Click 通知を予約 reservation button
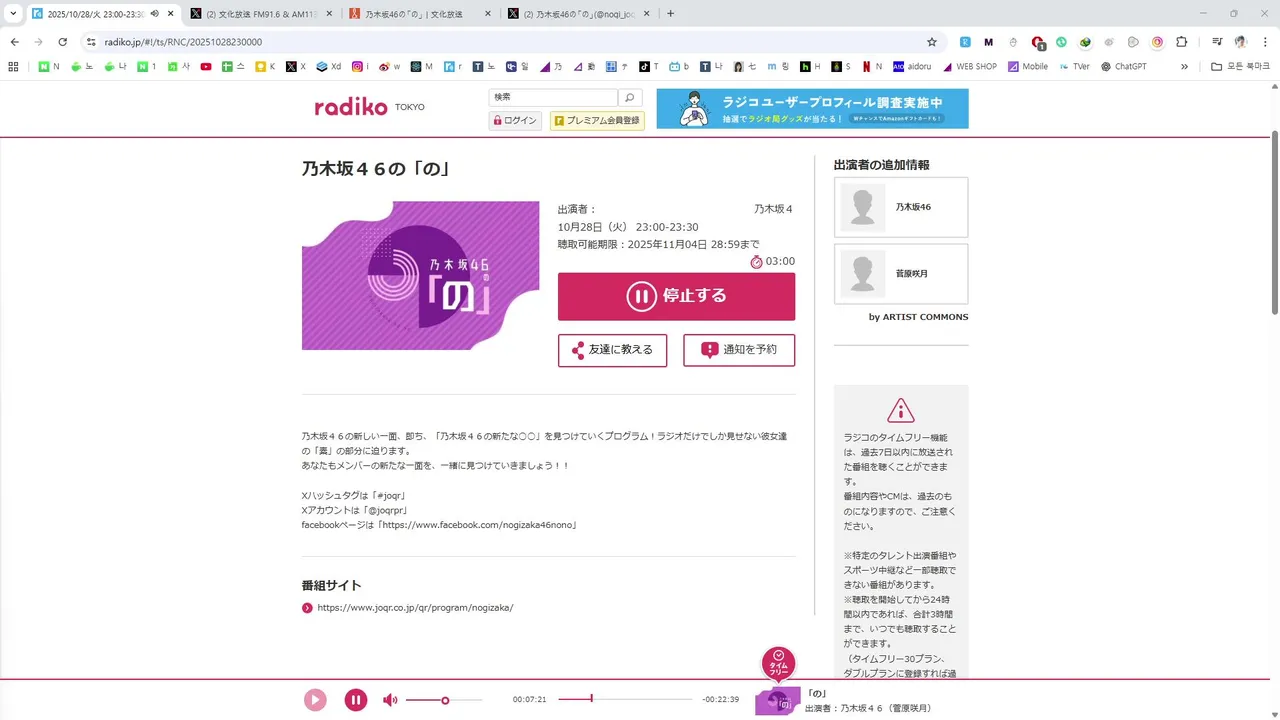The width and height of the screenshot is (1280, 720). 739,350
